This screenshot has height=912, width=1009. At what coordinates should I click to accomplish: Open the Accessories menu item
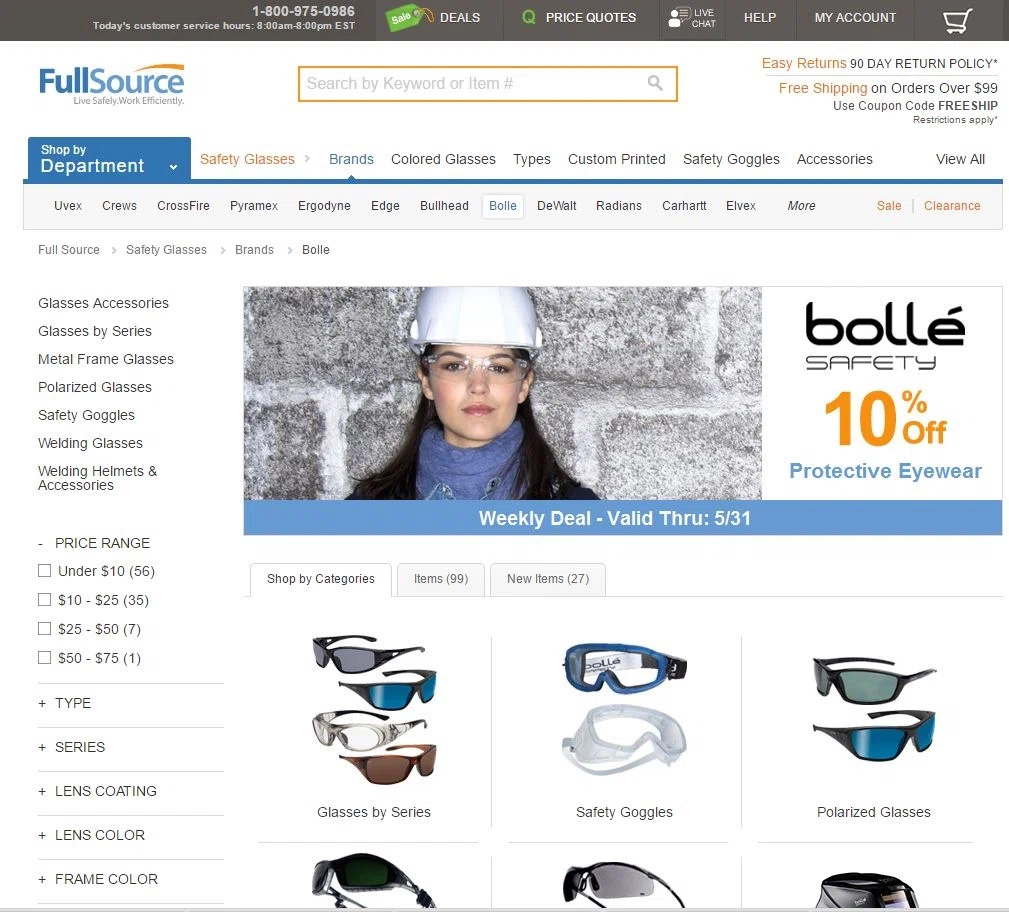click(835, 159)
